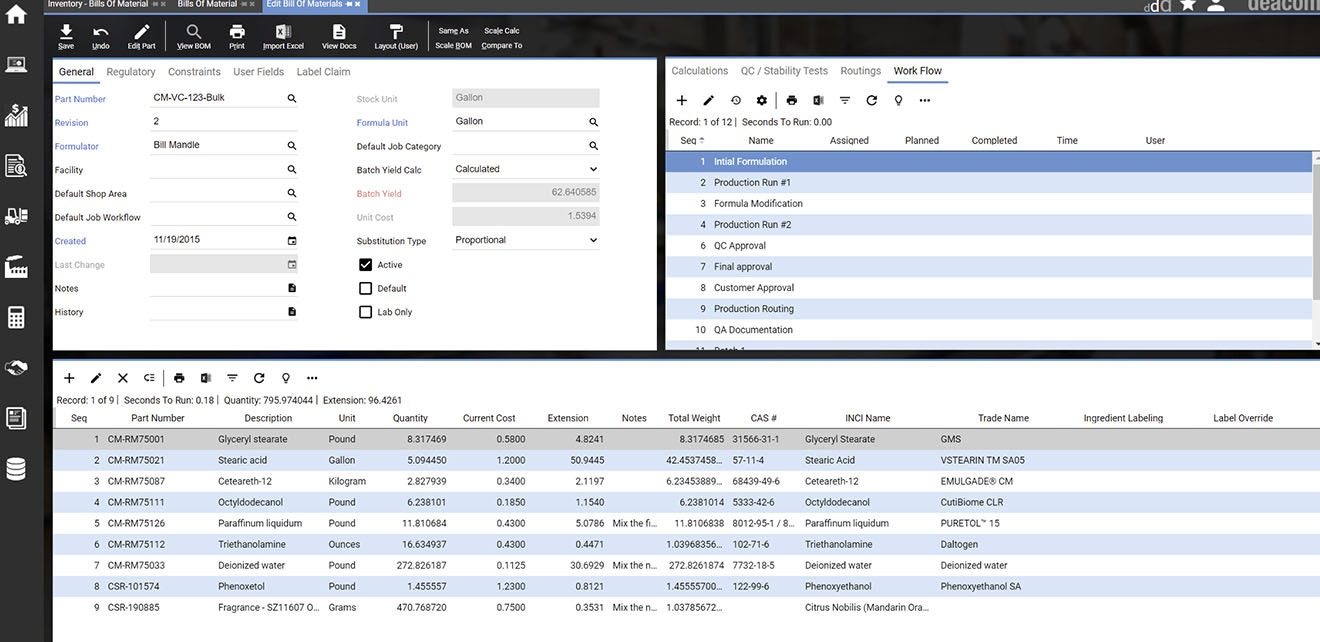
Task: Enable the Default checkbox
Action: 365,288
